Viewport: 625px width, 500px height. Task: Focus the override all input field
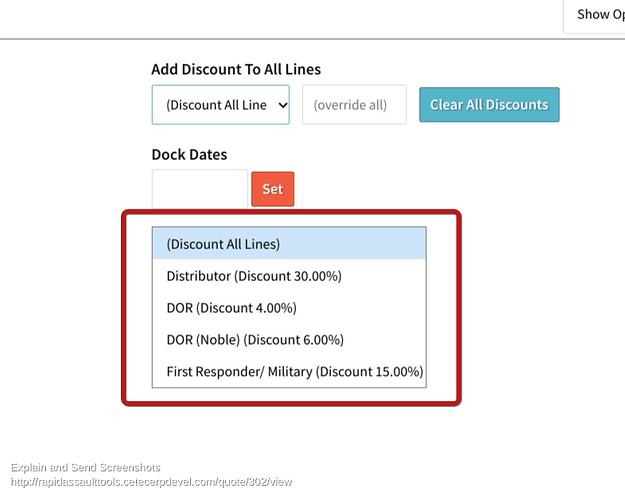point(354,105)
